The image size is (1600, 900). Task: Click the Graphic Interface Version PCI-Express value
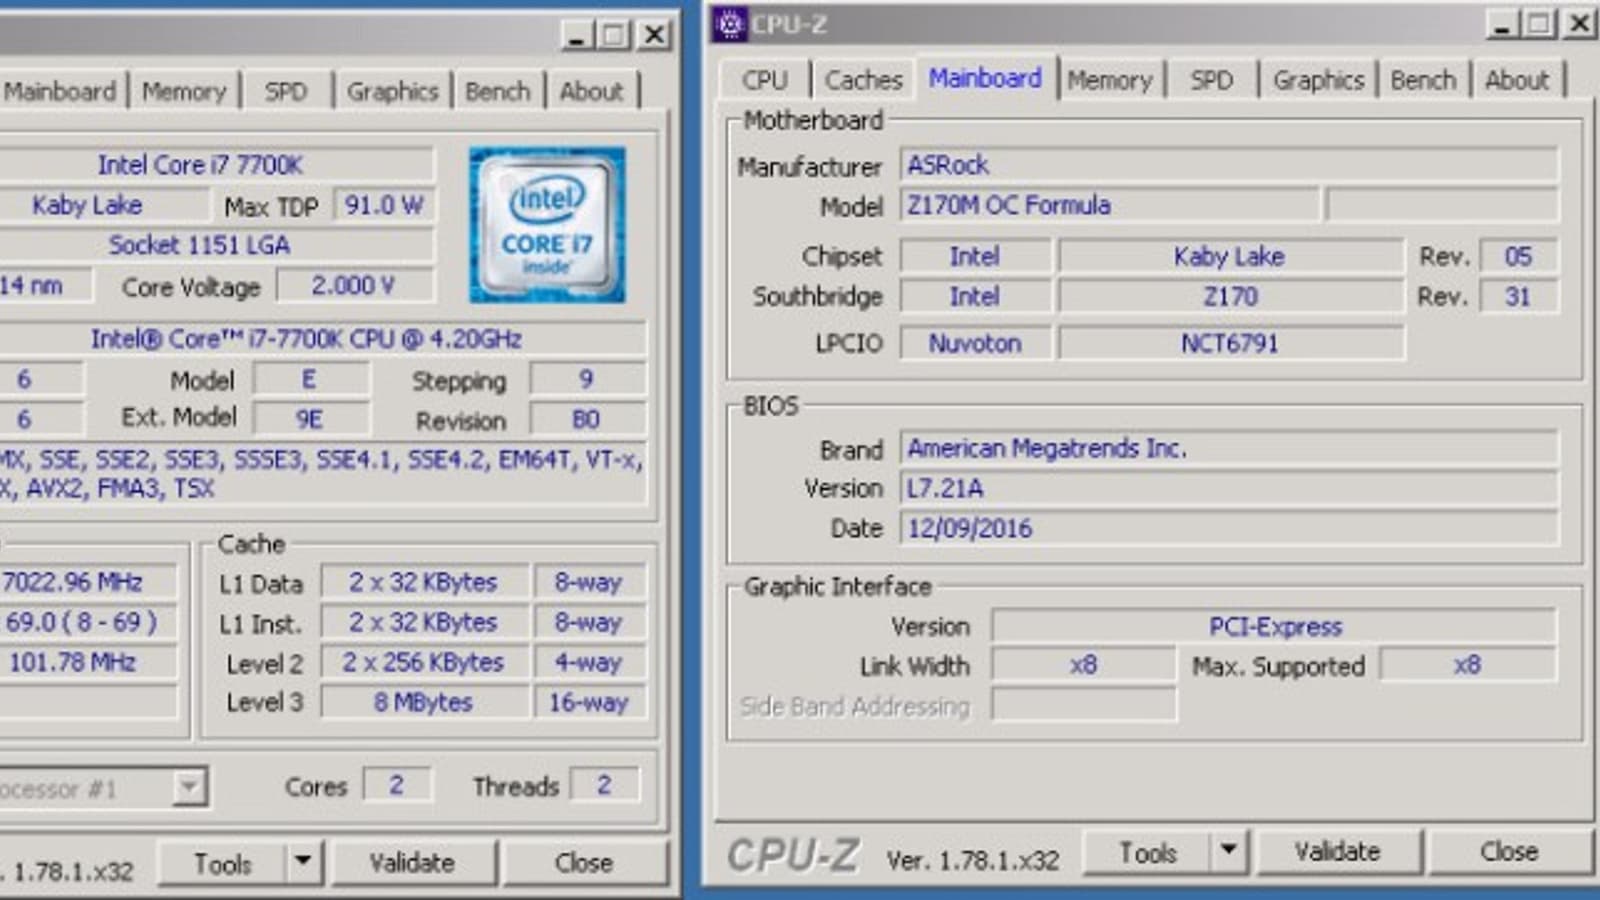coord(1274,626)
